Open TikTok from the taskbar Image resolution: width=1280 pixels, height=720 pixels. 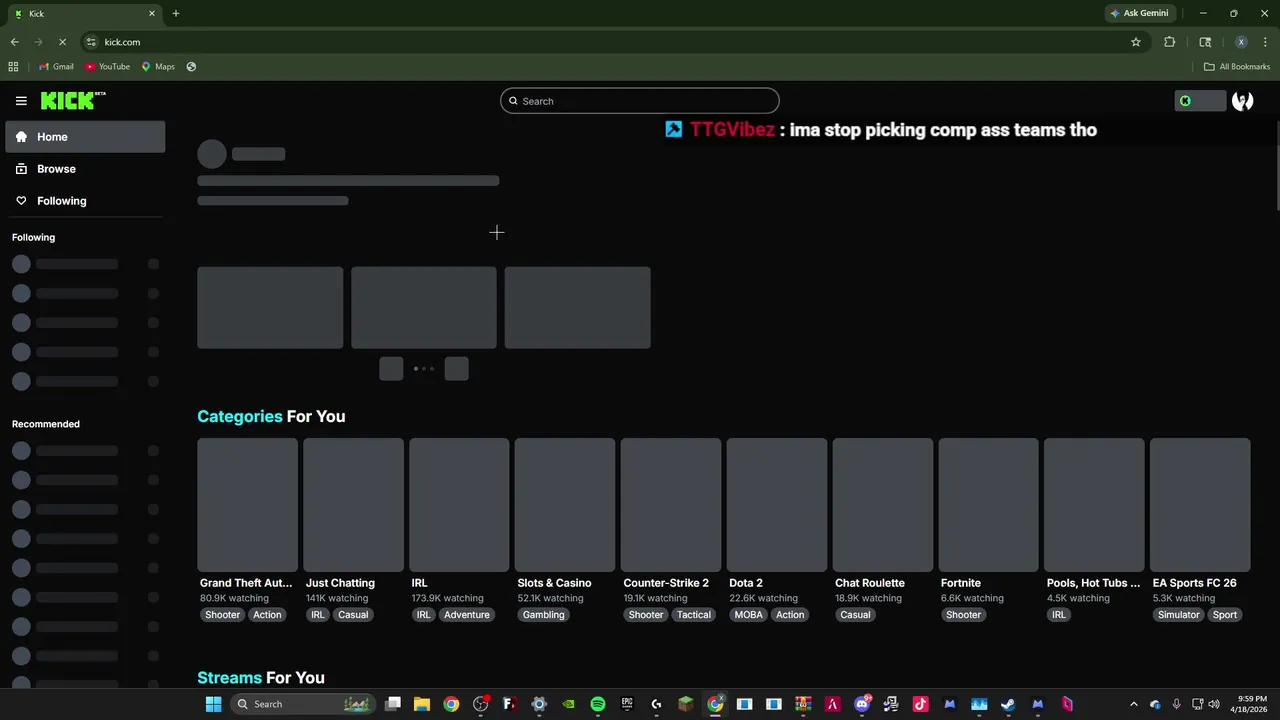[920, 704]
